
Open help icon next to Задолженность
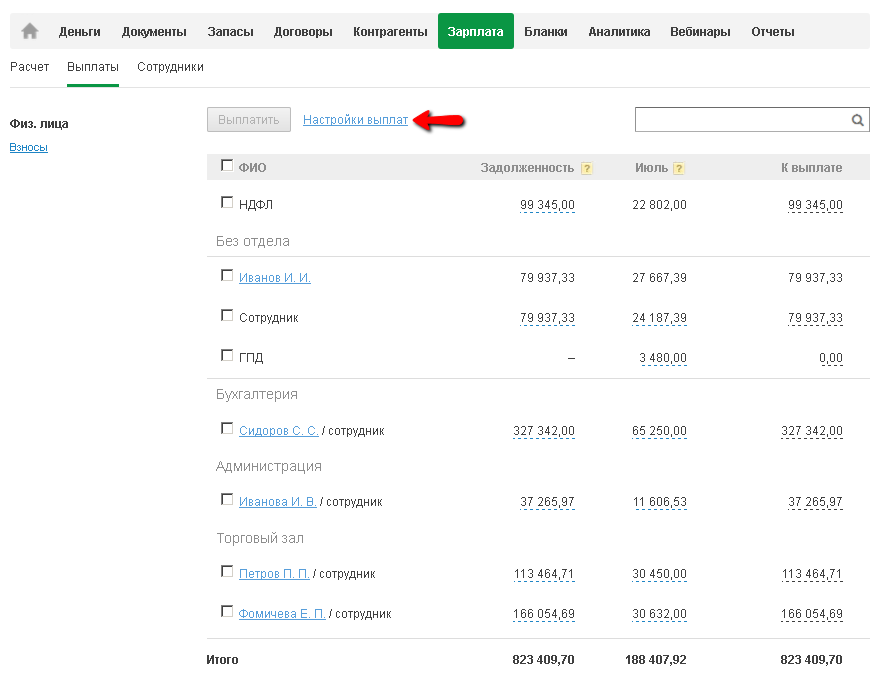587,169
